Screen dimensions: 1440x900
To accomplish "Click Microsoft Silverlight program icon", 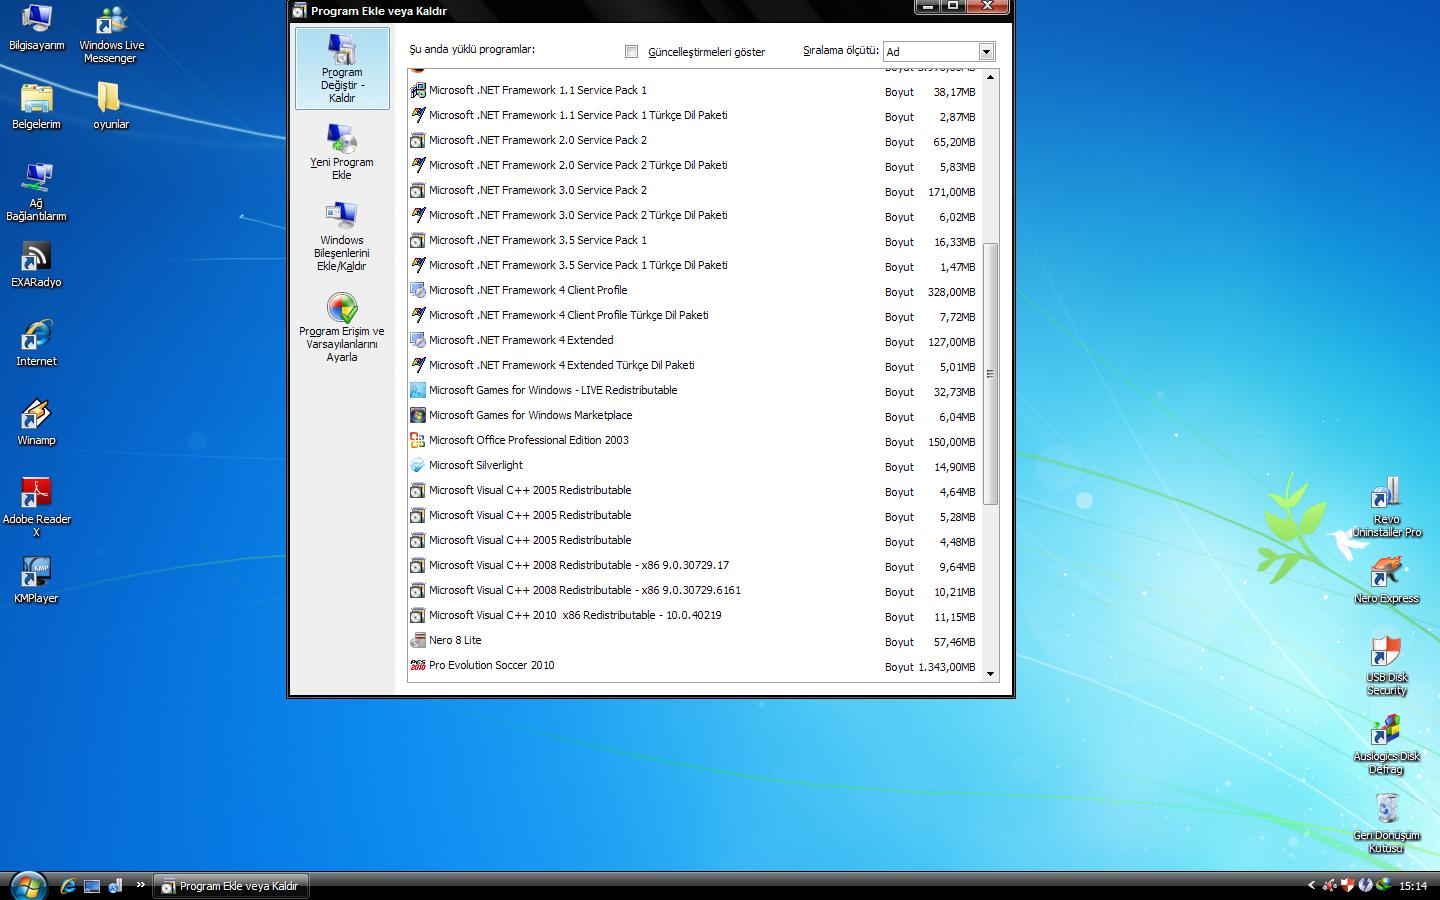I will [418, 465].
